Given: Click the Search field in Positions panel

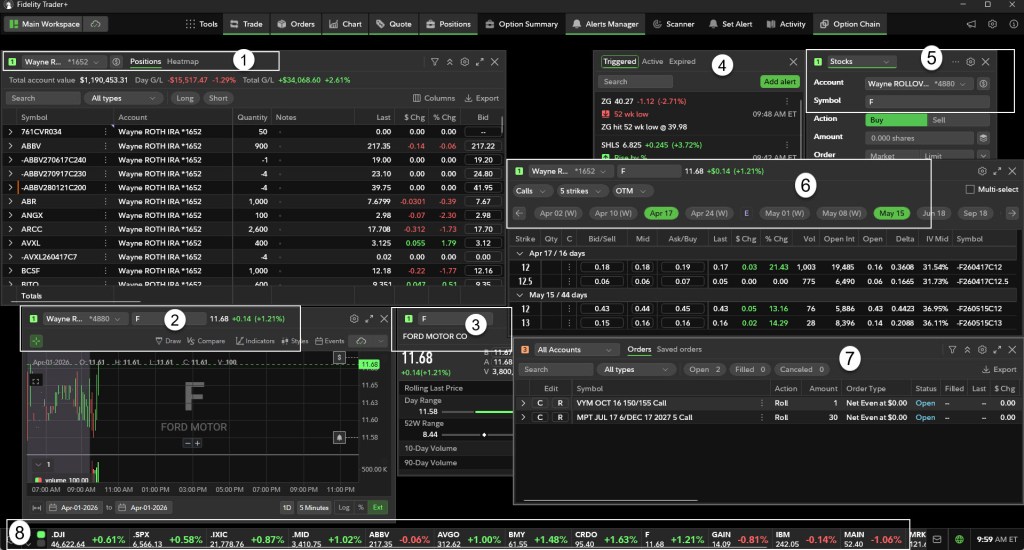Looking at the screenshot, I should coord(42,98).
